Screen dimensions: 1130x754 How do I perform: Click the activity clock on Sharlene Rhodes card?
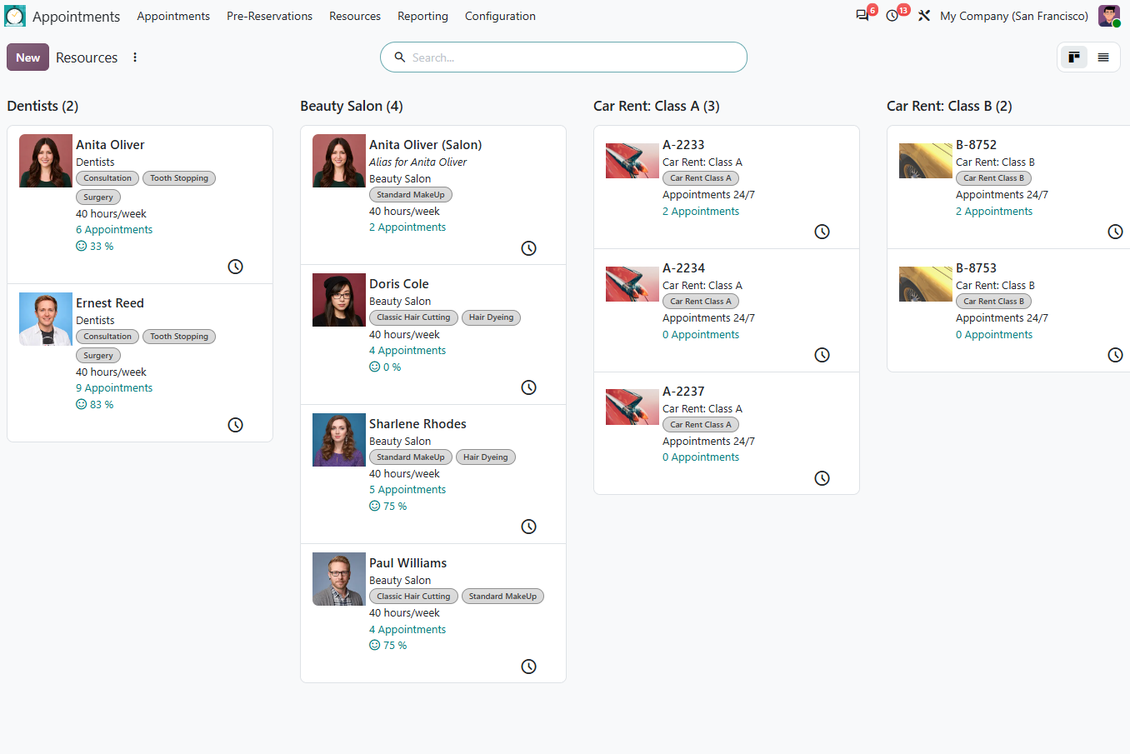pyautogui.click(x=528, y=526)
